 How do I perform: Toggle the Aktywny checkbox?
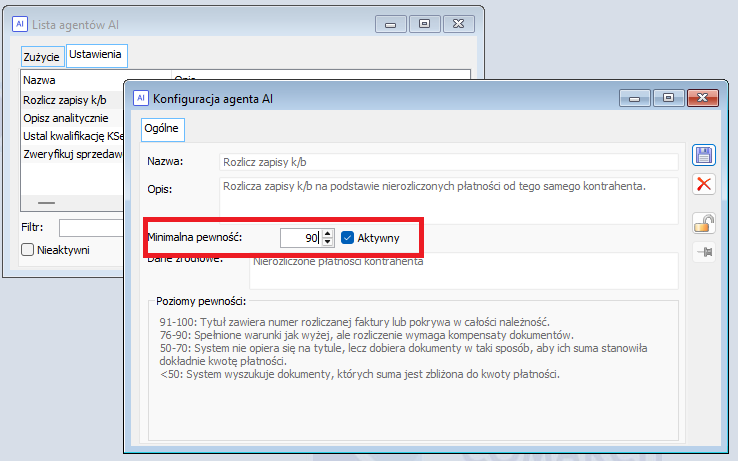tap(347, 238)
